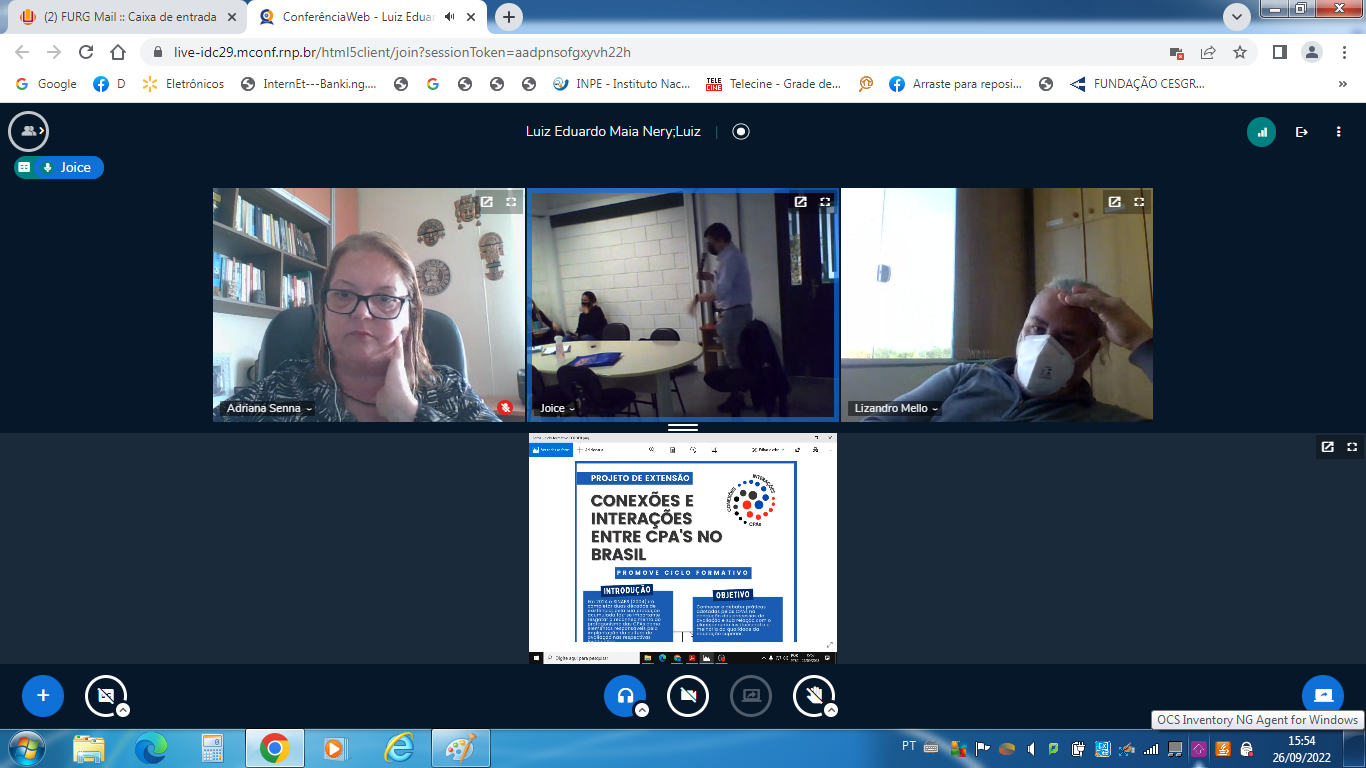Click the blue presentation restore button
The height and width of the screenshot is (768, 1366).
pos(1323,695)
